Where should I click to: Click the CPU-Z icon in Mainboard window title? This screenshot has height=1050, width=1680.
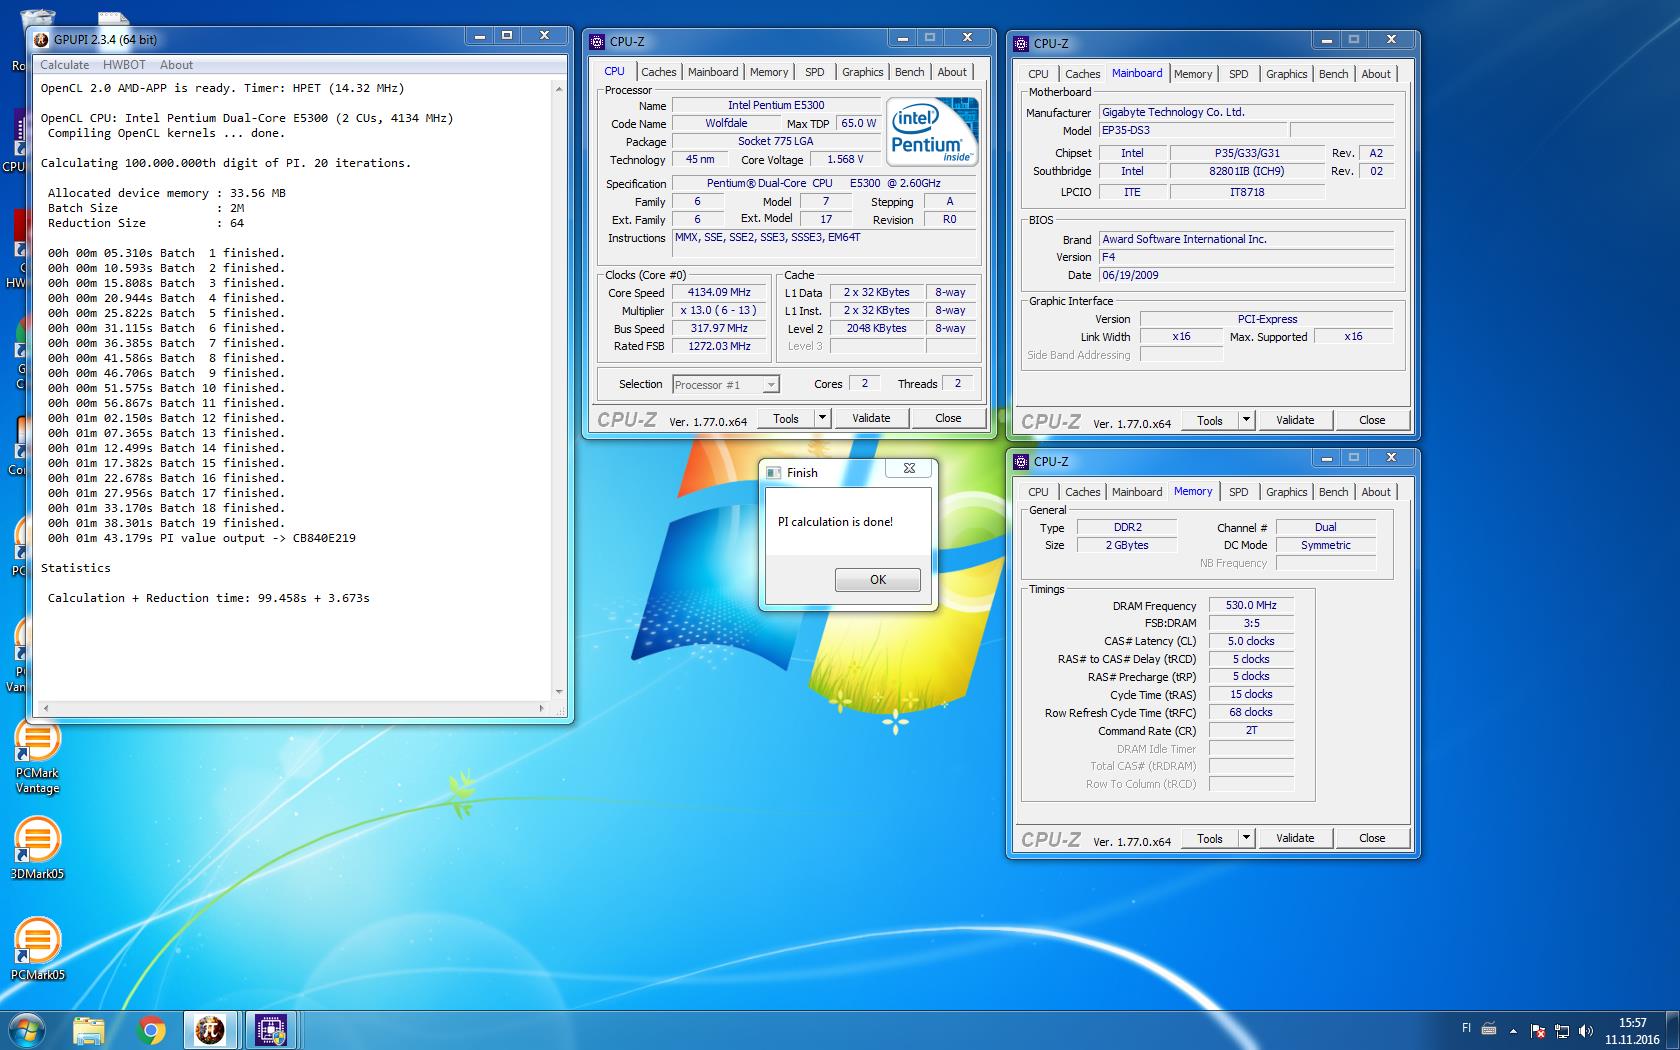click(1021, 43)
